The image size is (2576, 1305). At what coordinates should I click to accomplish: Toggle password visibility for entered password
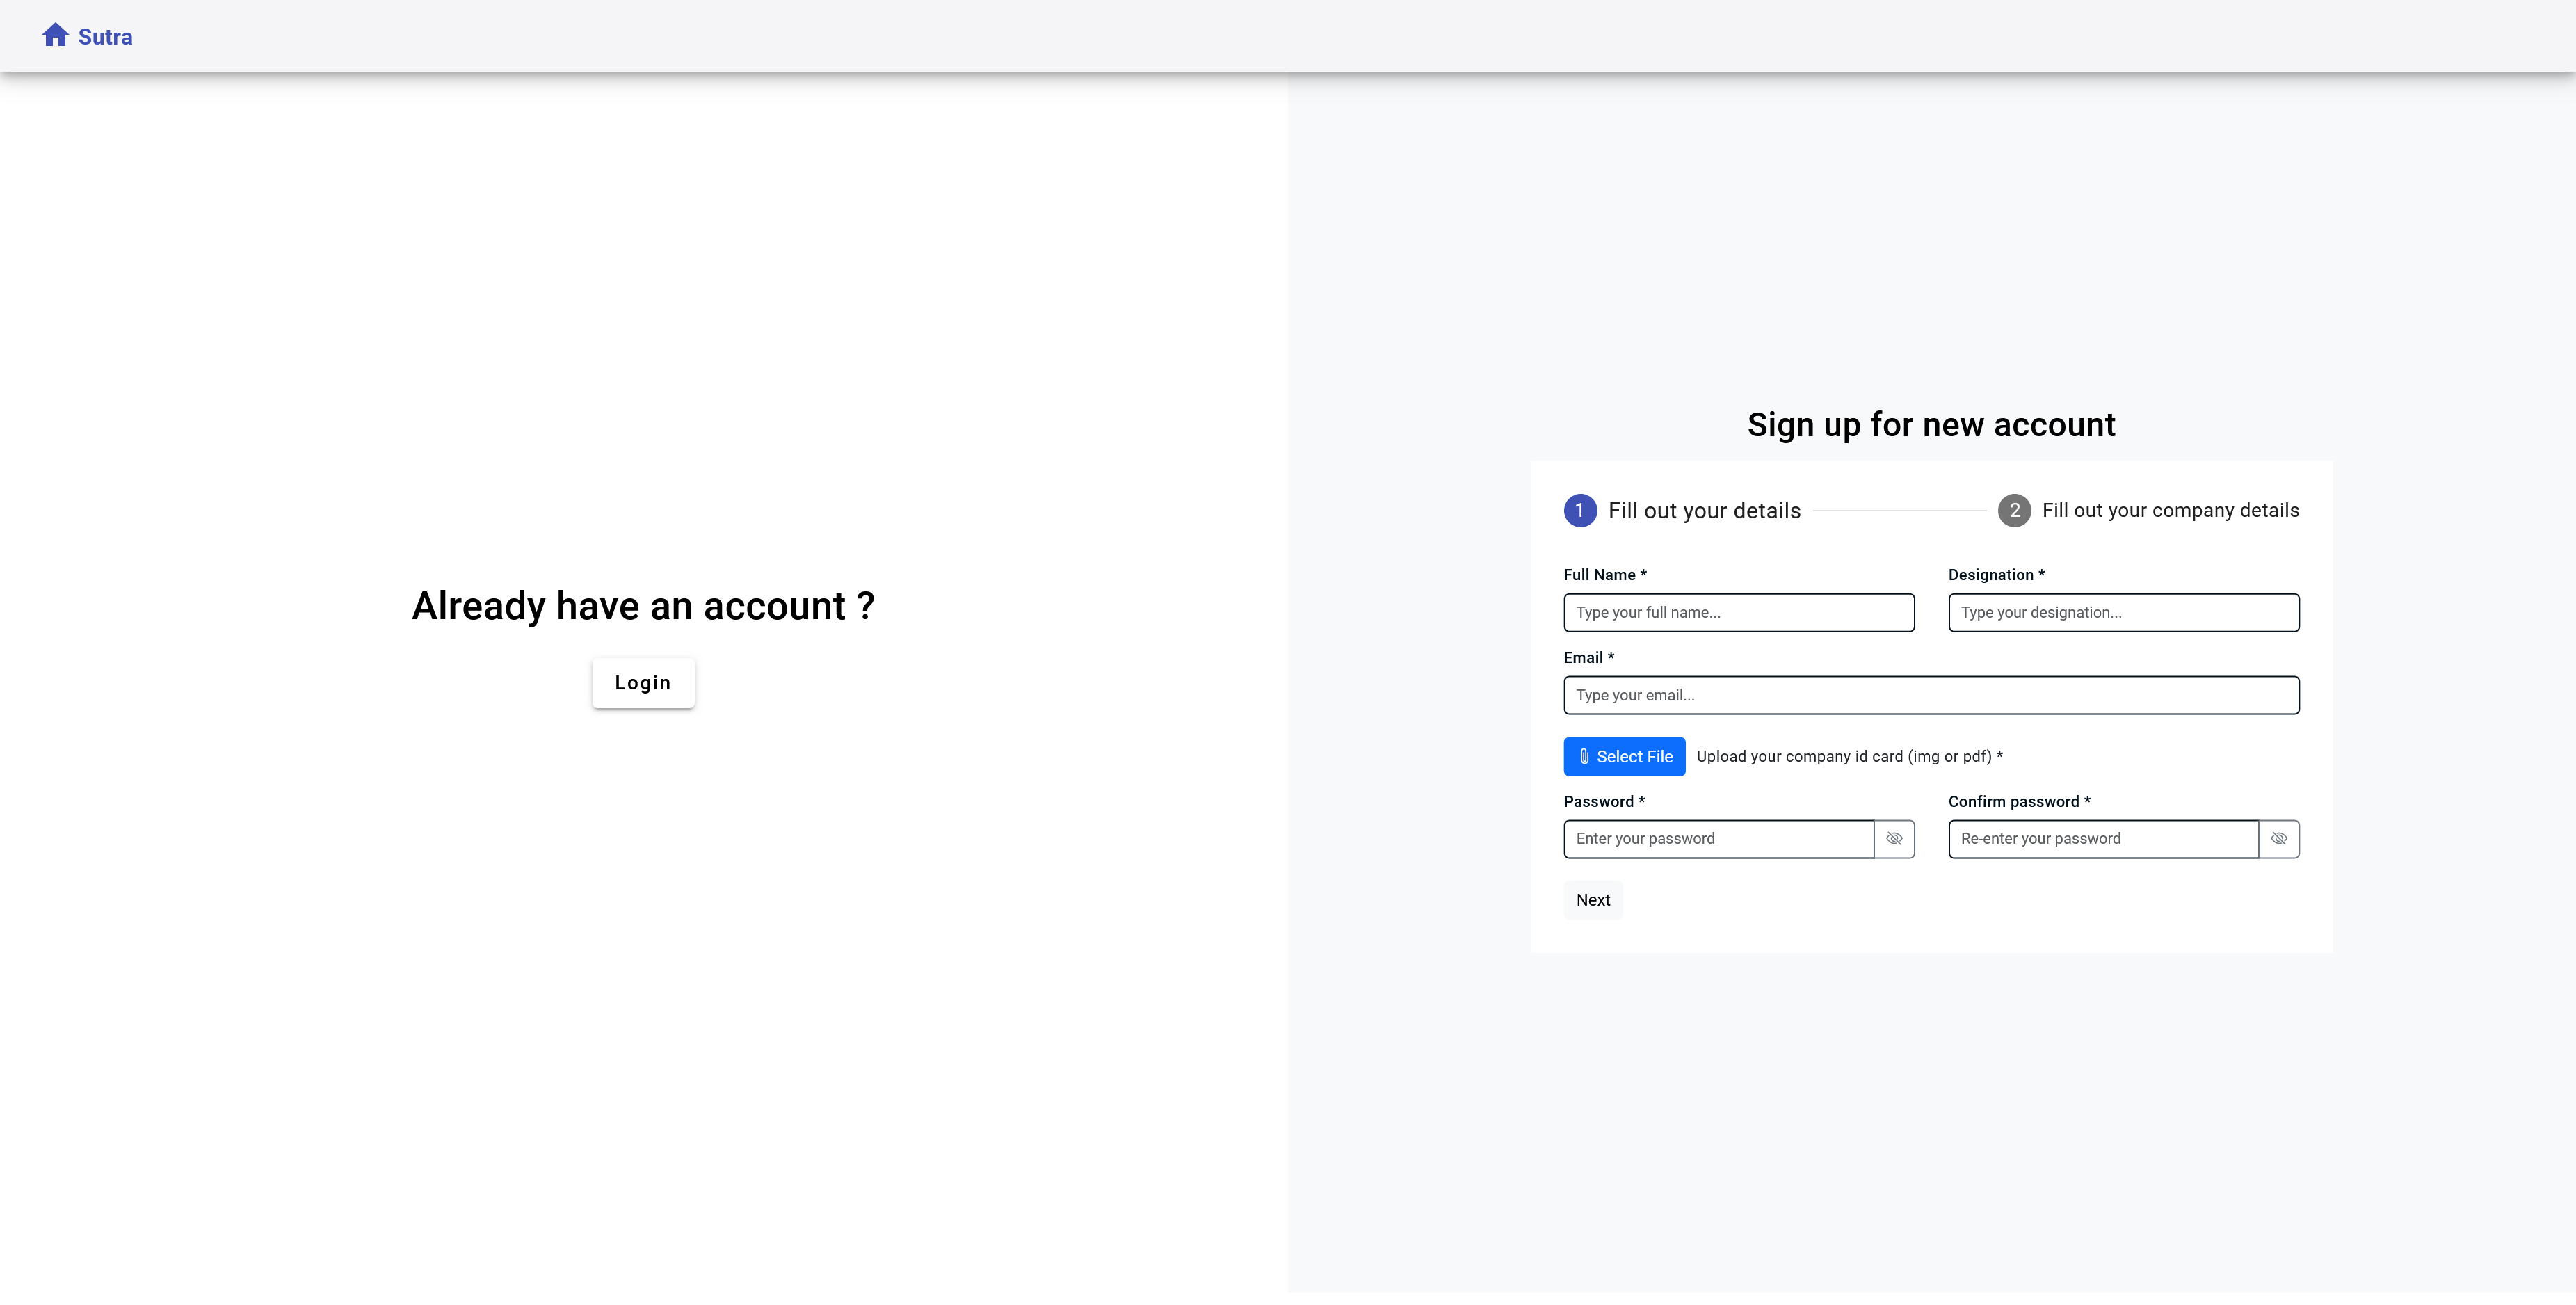1894,839
